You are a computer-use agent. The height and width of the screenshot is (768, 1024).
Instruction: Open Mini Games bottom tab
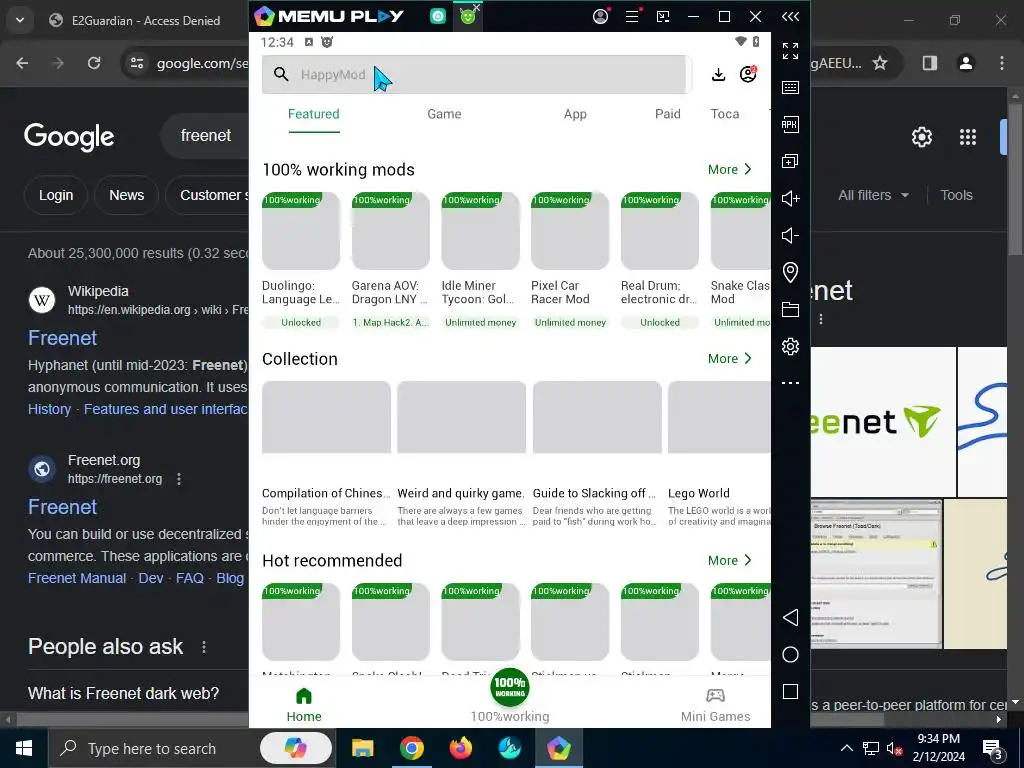click(x=716, y=705)
